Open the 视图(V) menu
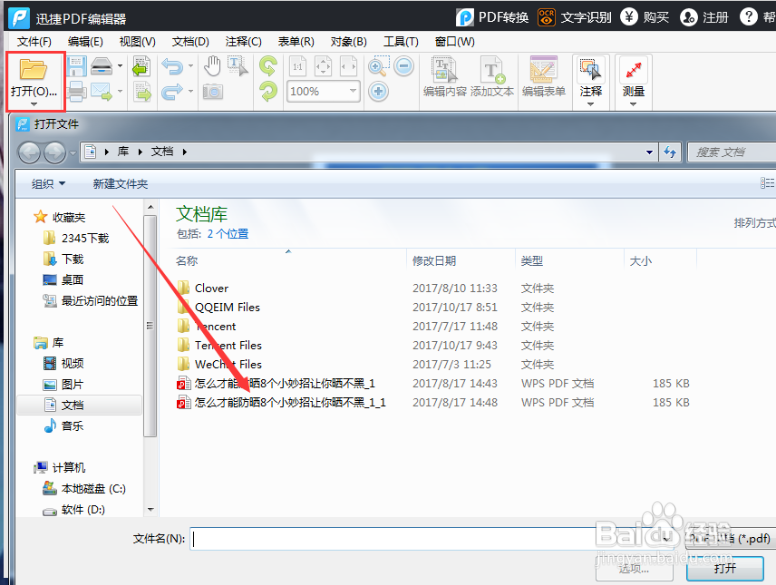The image size is (776, 585). click(x=138, y=42)
